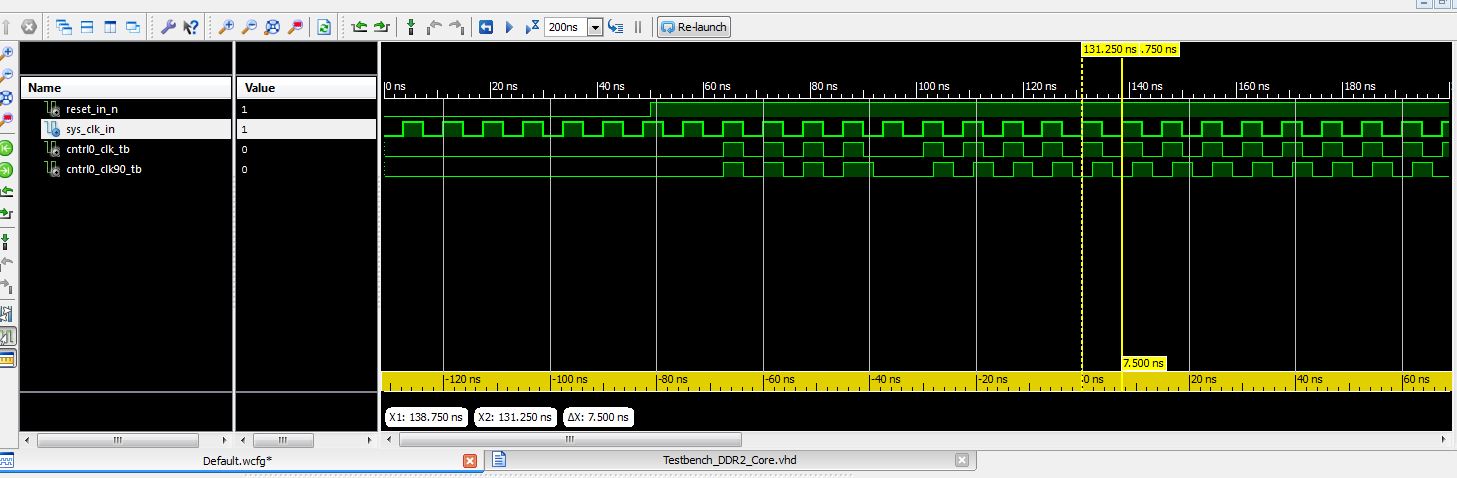The width and height of the screenshot is (1457, 478).
Task: Toggle the floating ruler in left sidebar
Action: pos(7,358)
